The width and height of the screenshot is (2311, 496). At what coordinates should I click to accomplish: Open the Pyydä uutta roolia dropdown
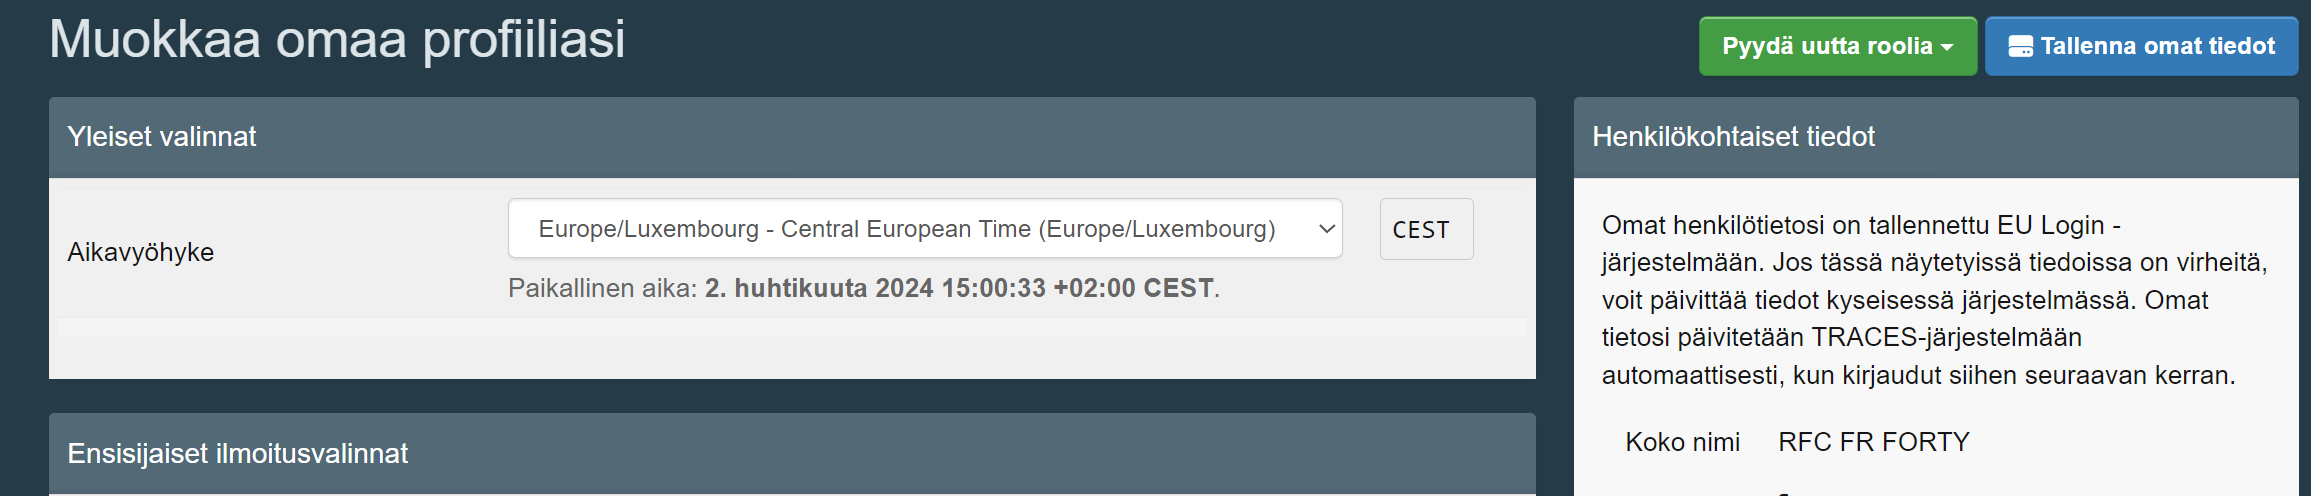[1838, 46]
